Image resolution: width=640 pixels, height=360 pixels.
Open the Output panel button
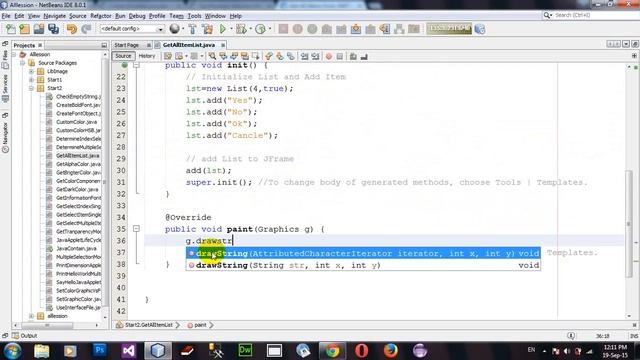click(x=24, y=336)
